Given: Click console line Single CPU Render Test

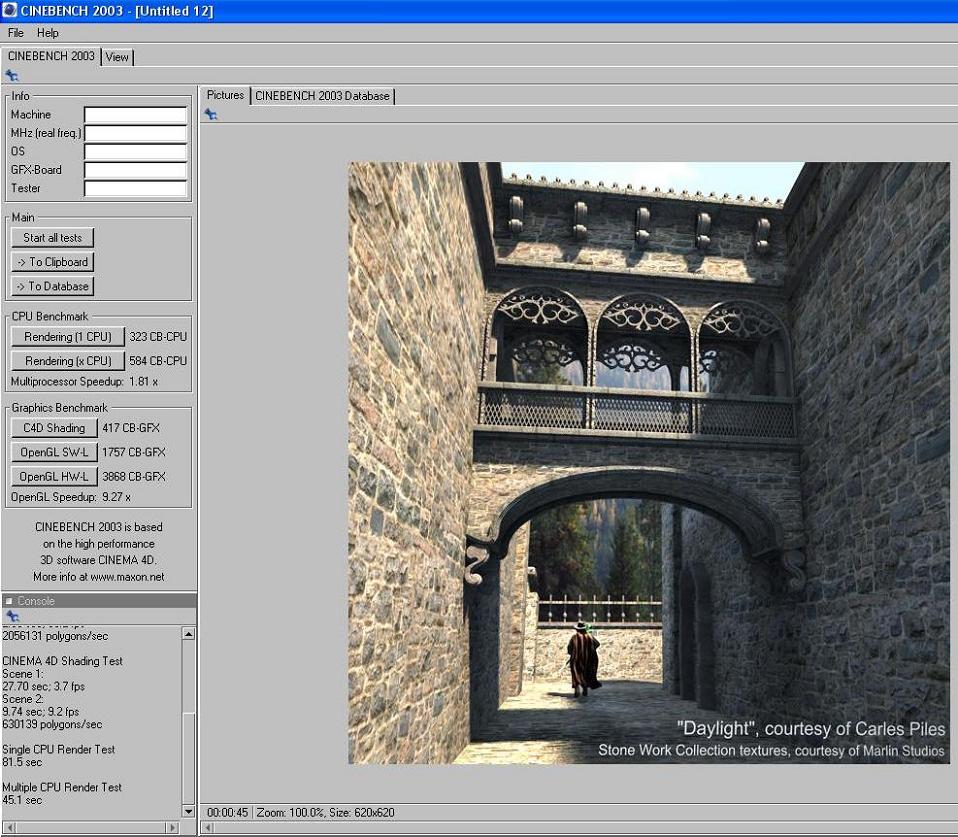Looking at the screenshot, I should click(x=59, y=750).
